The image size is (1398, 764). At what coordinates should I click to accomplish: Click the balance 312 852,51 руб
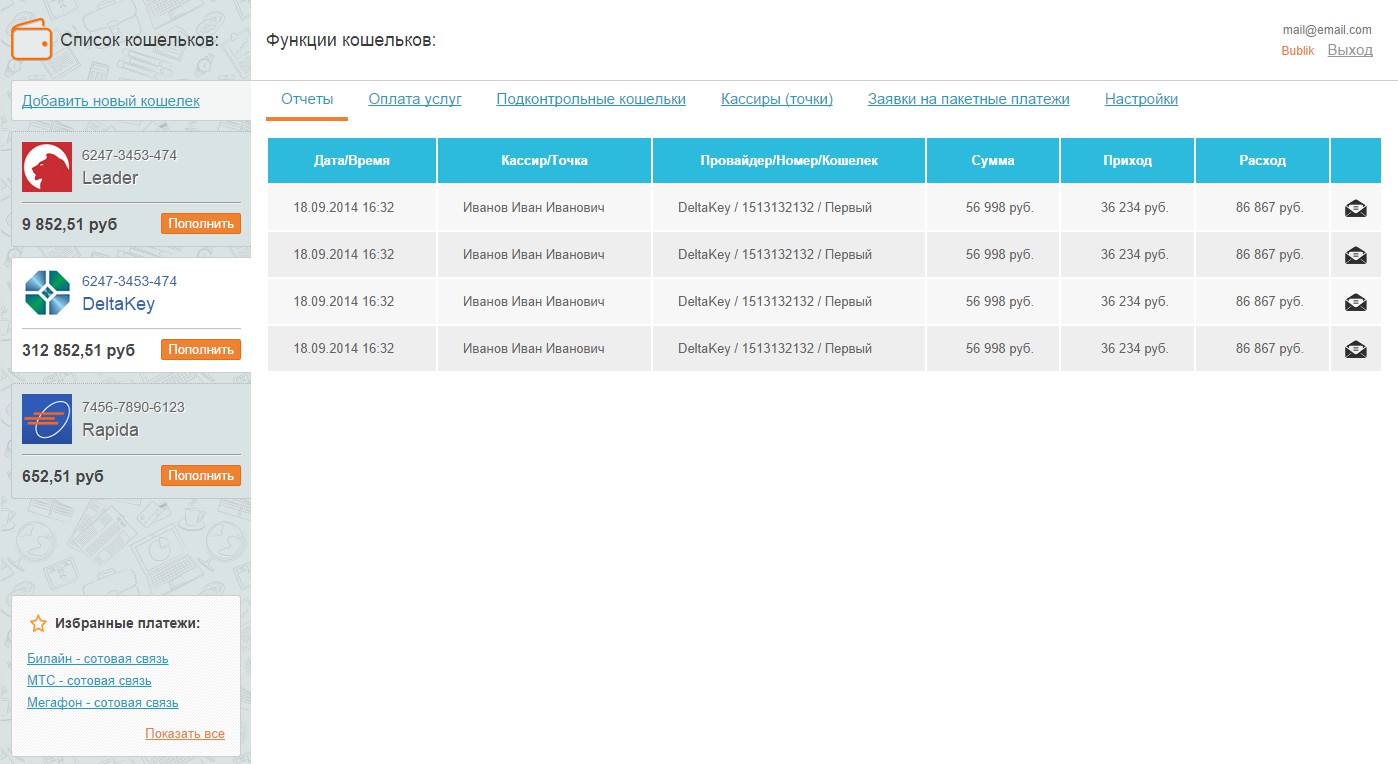pyautogui.click(x=78, y=351)
